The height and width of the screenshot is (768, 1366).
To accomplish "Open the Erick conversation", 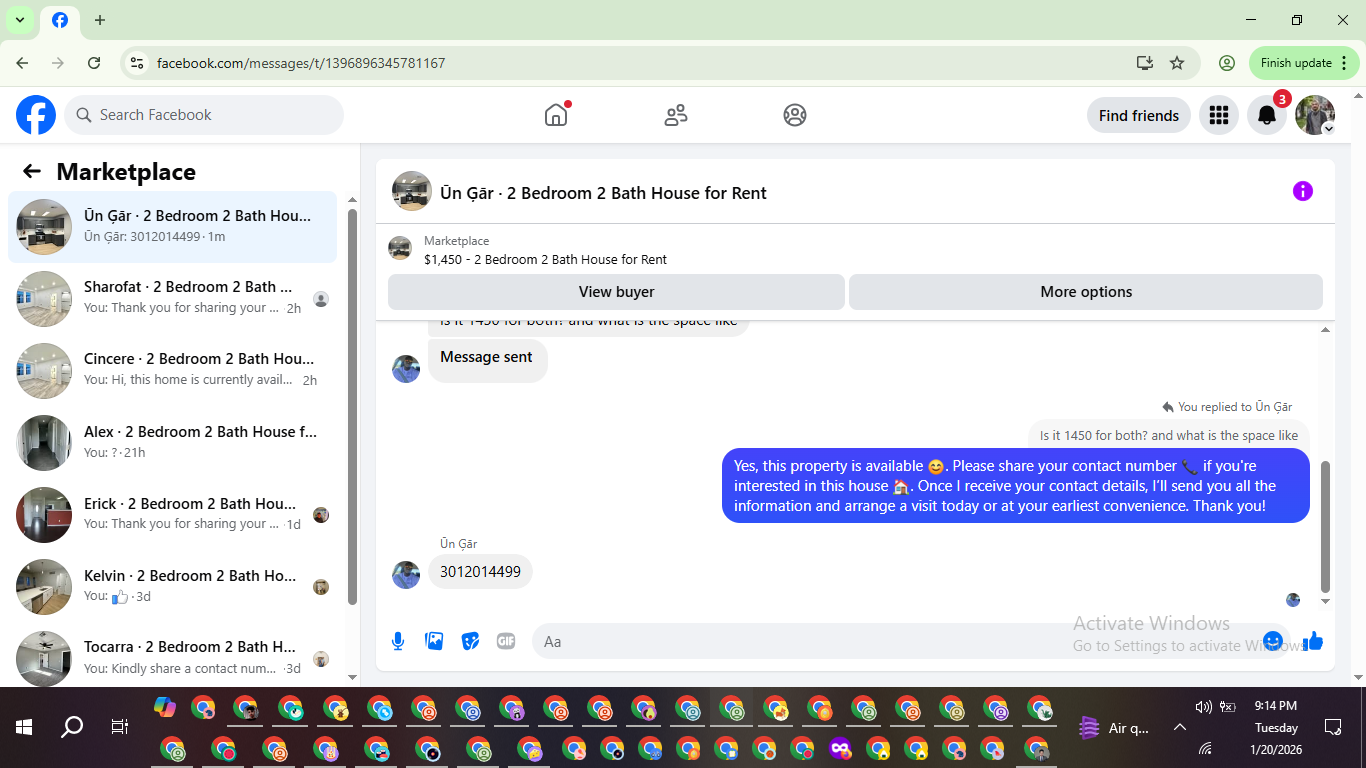I will tap(172, 515).
